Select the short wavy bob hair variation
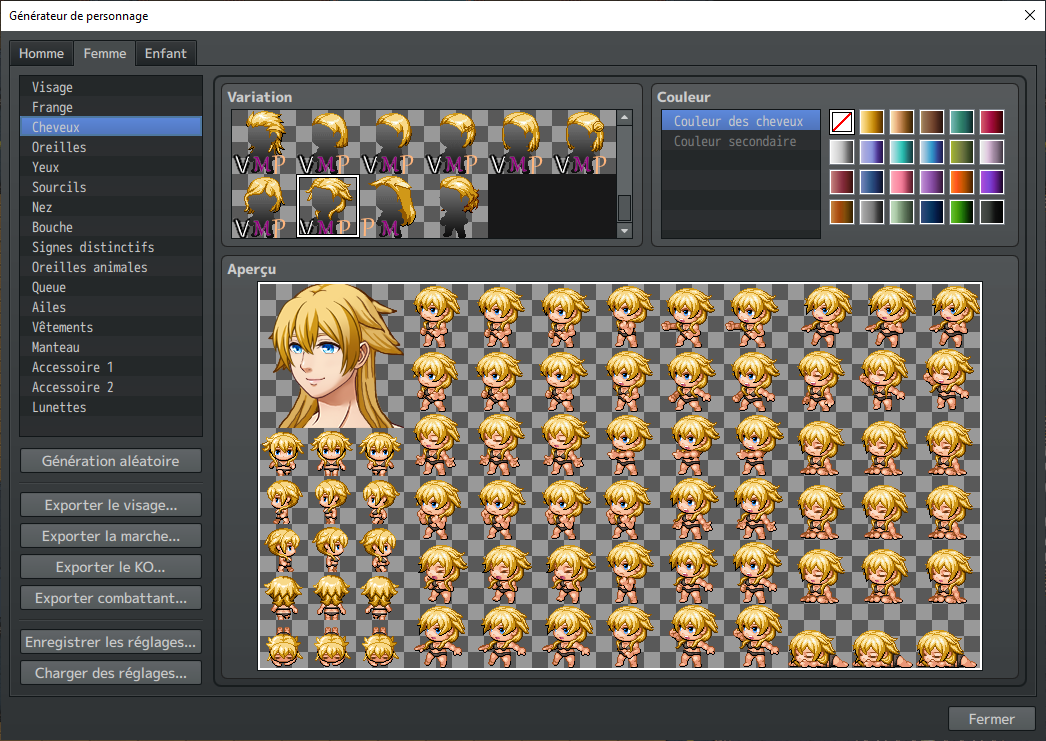This screenshot has height=741, width=1046. (264, 206)
